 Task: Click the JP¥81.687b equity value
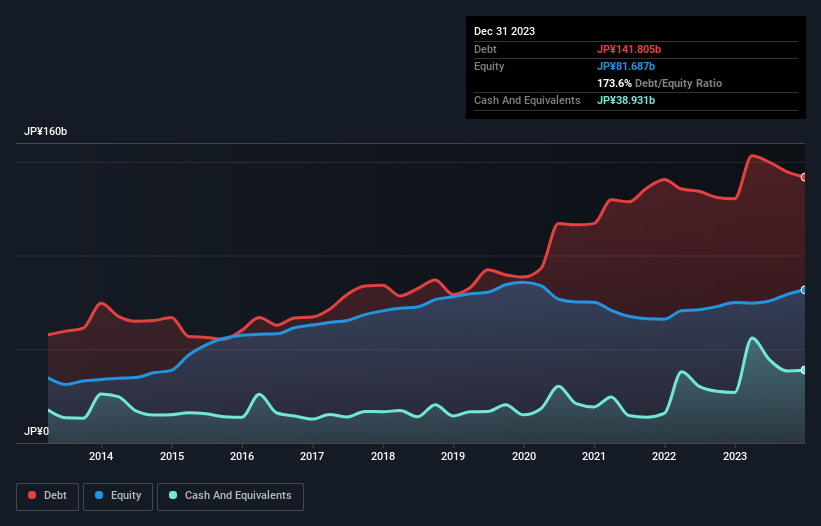626,66
